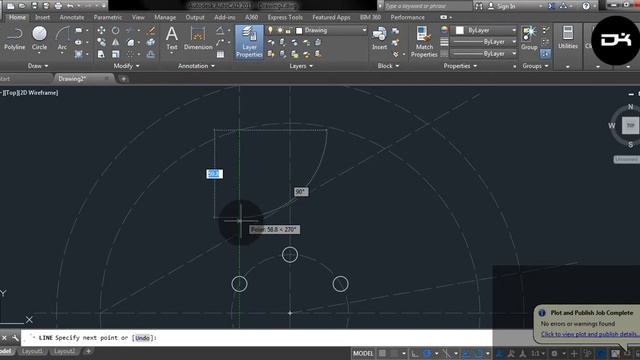Add a new drawing tab with plus
The image size is (640, 360).
click(124, 79)
